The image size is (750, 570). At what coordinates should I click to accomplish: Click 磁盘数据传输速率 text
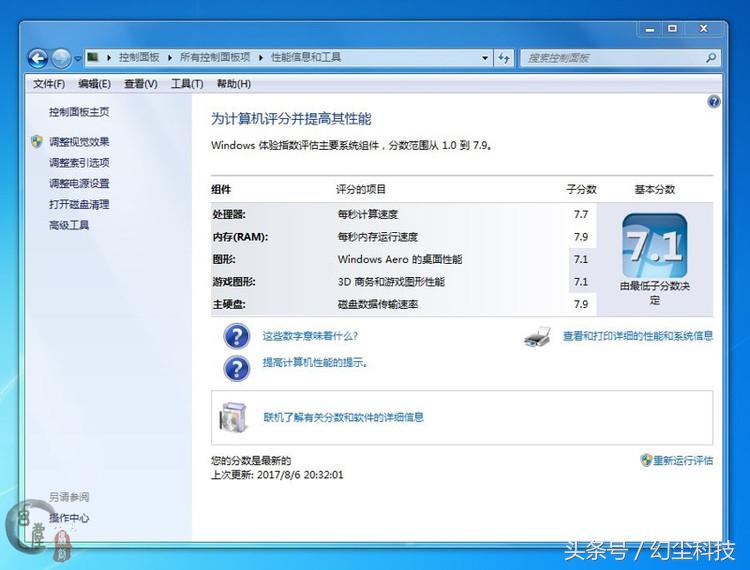[378, 305]
